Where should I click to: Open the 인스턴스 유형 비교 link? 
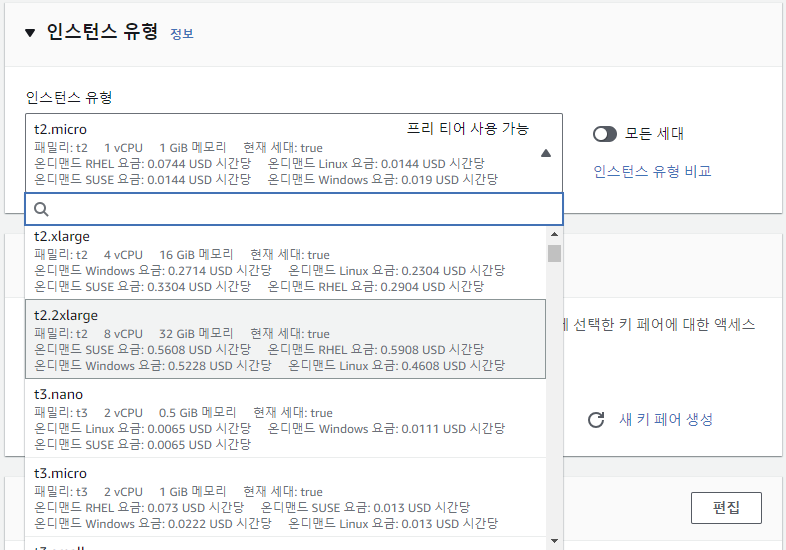pyautogui.click(x=652, y=171)
